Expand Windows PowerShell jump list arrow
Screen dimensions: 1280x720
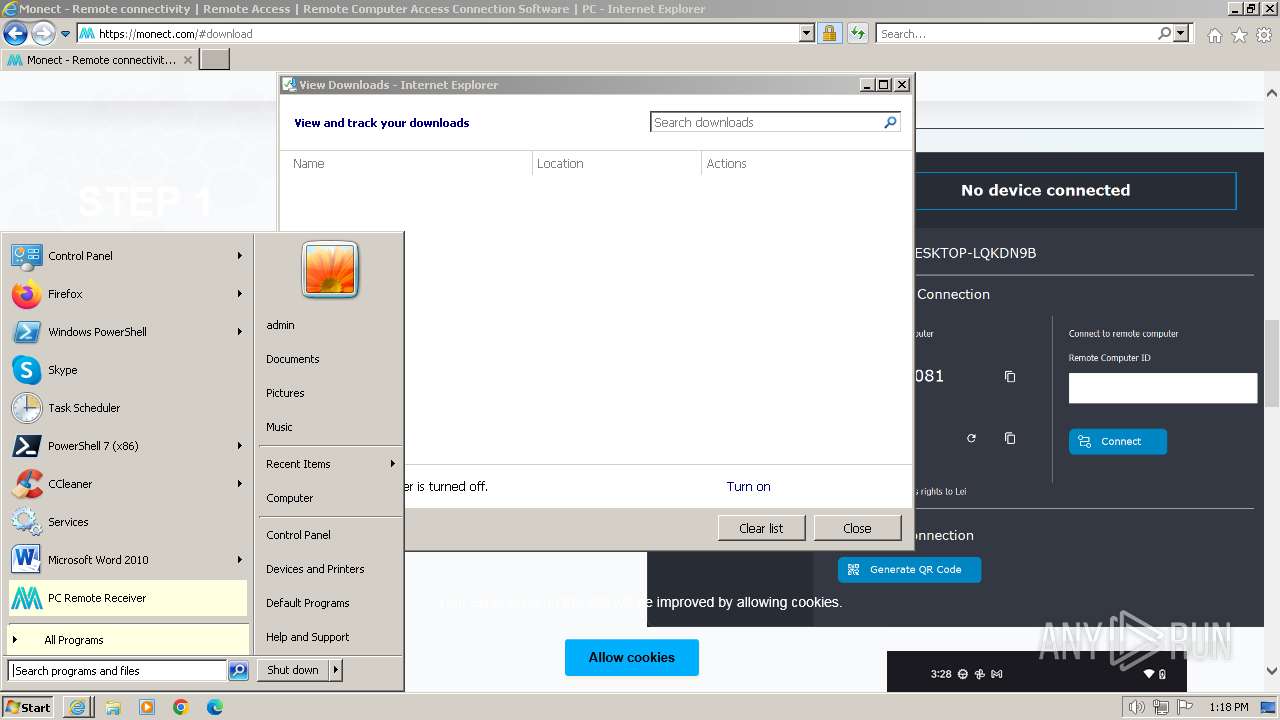click(240, 332)
